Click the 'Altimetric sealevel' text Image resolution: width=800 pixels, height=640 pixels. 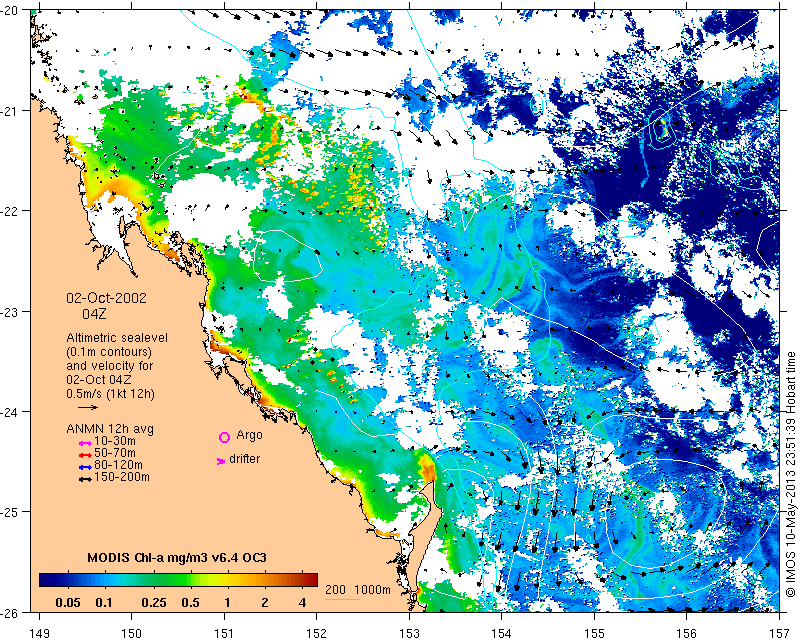[x=117, y=338]
